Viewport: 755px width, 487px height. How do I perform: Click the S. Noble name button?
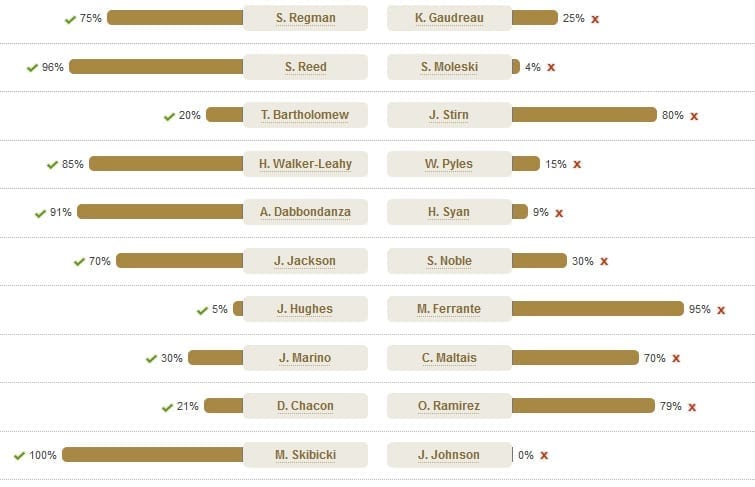pos(449,261)
